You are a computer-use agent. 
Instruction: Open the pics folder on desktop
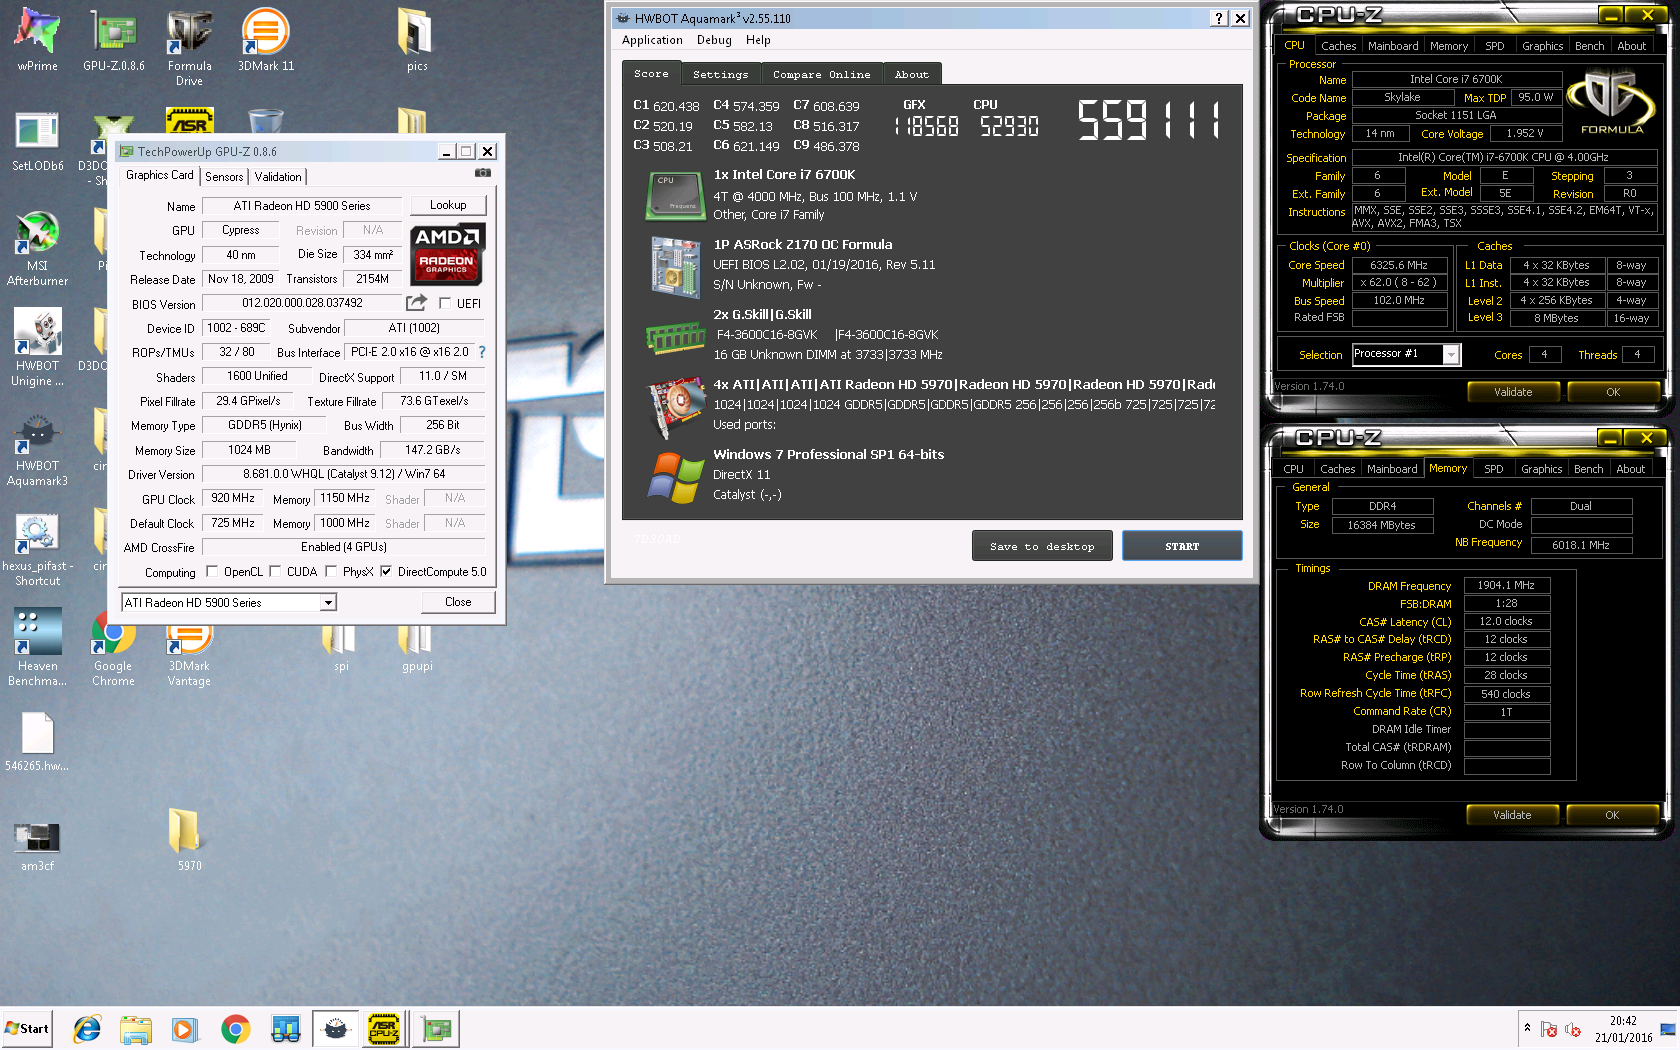[417, 40]
